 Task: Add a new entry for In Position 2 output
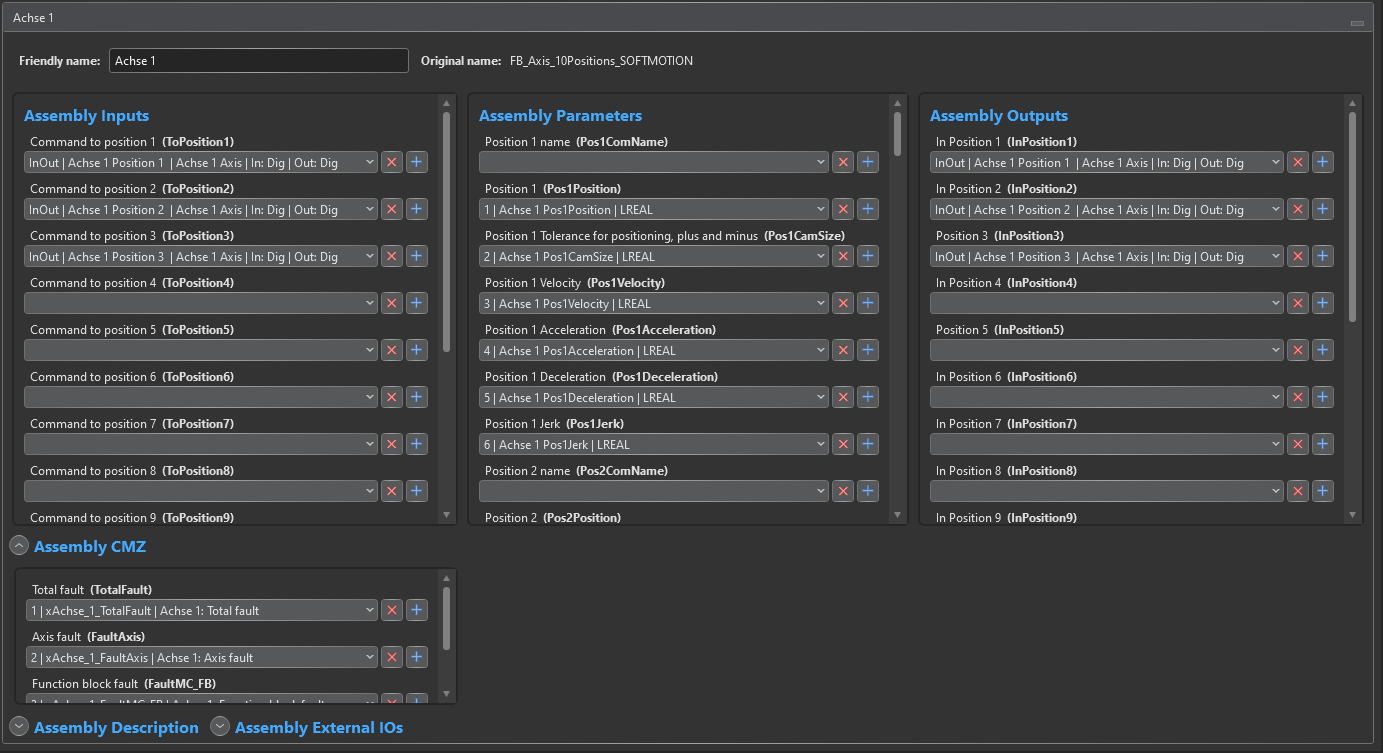pos(1323,209)
